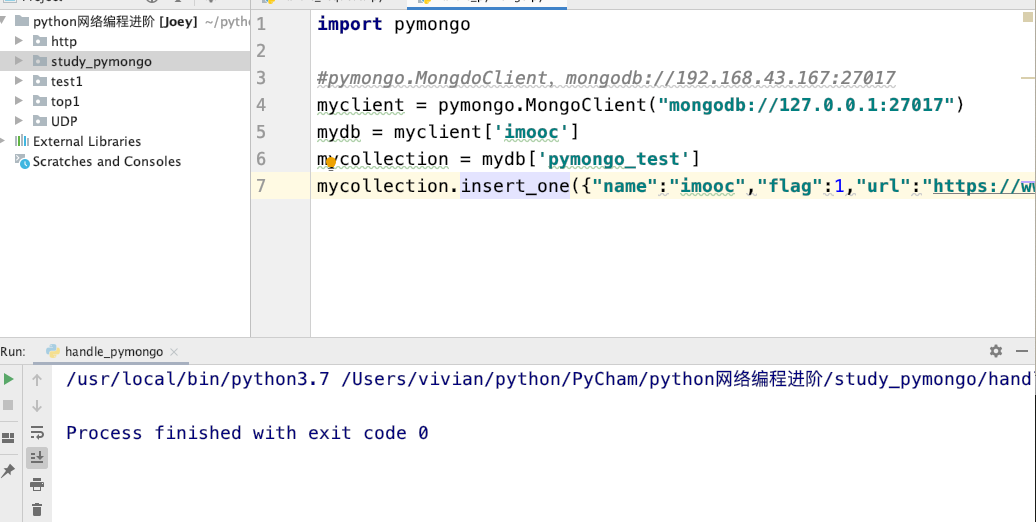Click the print console output icon
This screenshot has width=1036, height=522.
(x=37, y=484)
